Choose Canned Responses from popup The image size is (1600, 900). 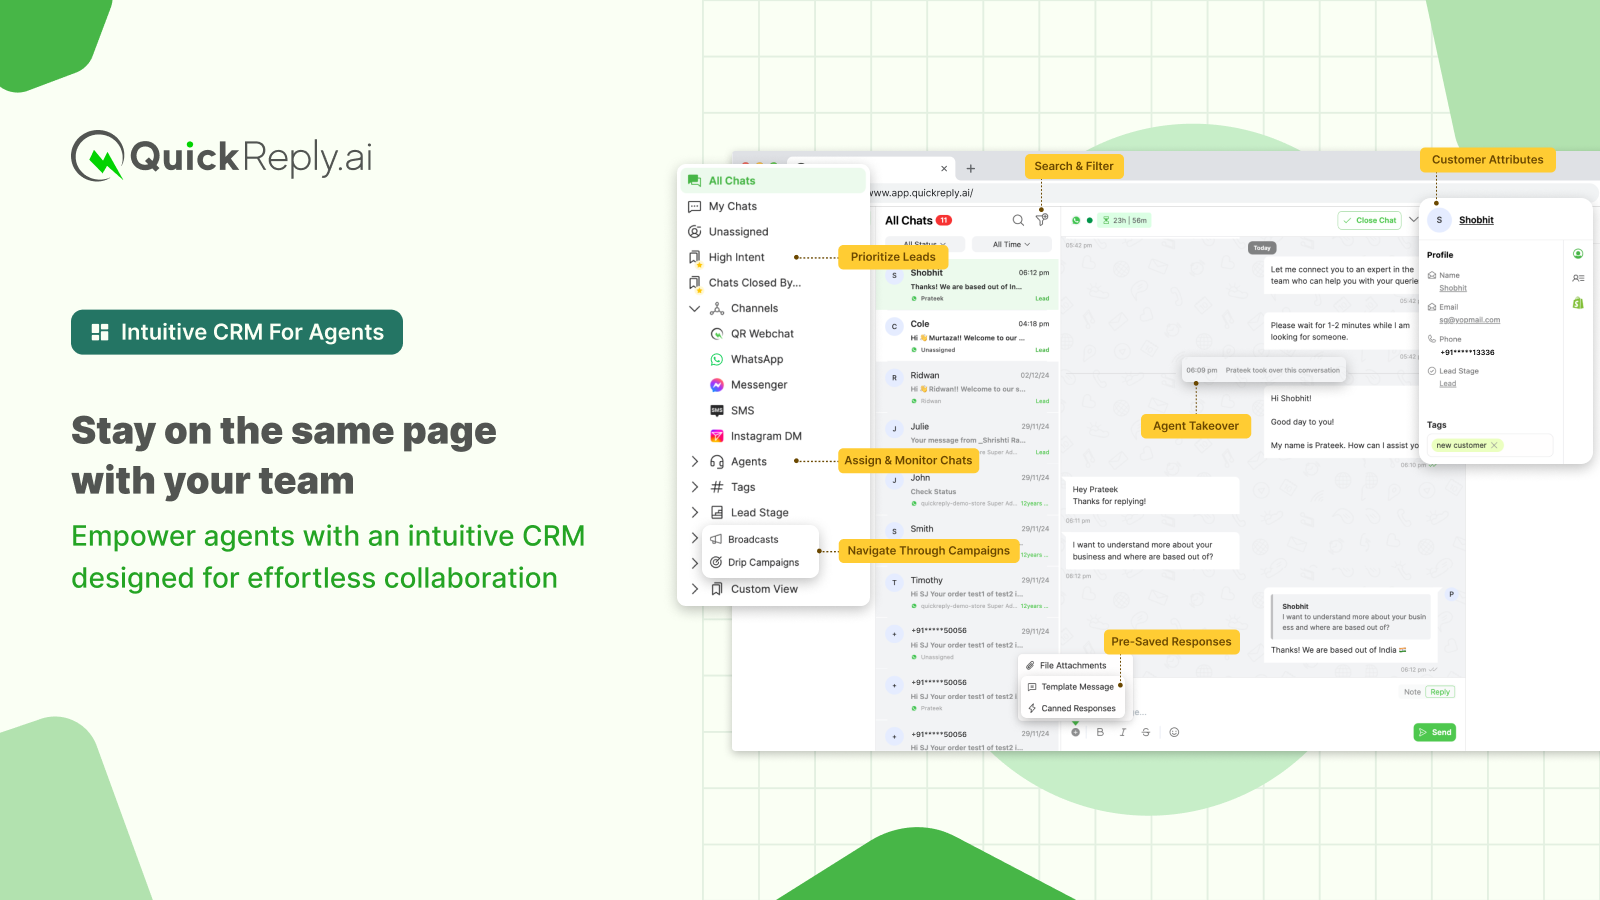point(1073,708)
